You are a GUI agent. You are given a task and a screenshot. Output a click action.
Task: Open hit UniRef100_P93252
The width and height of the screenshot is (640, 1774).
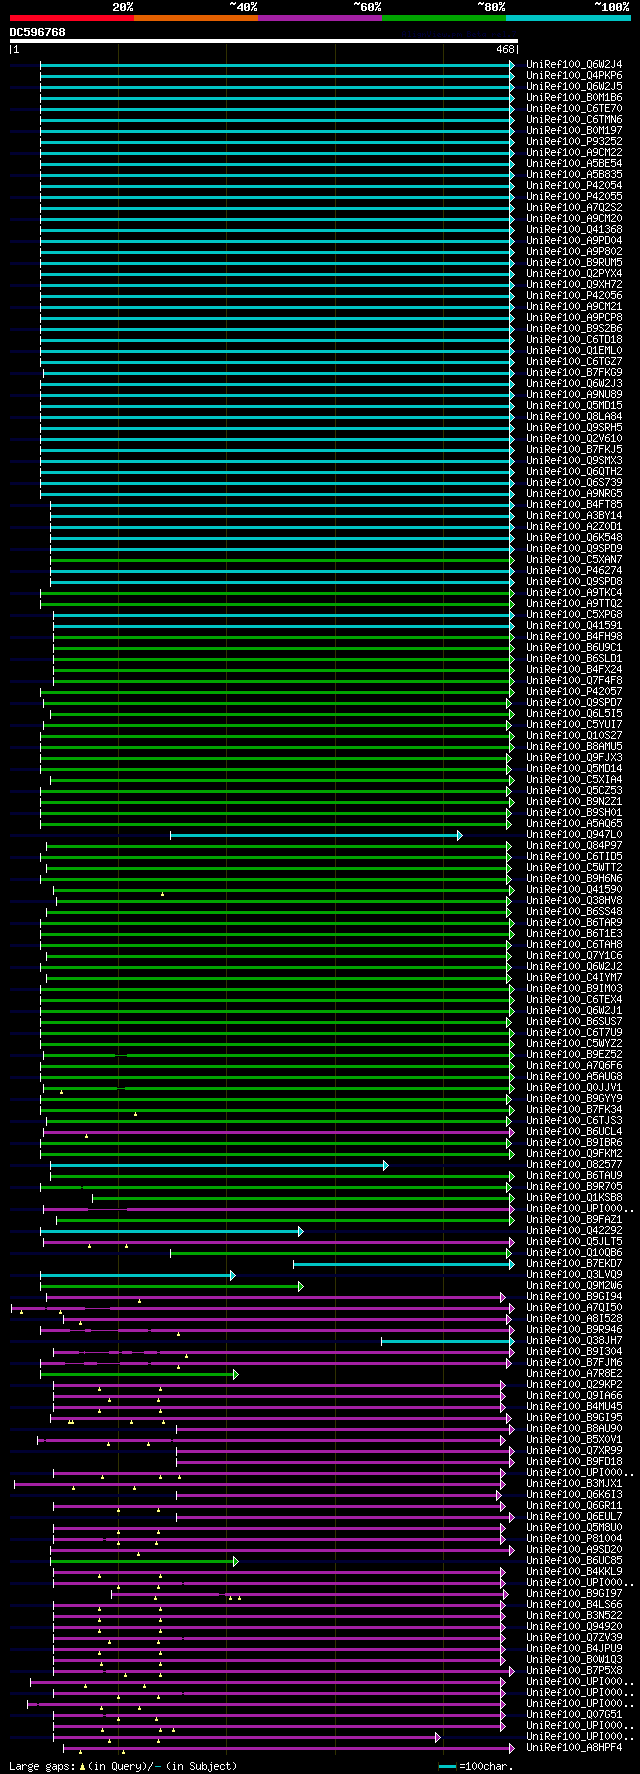click(x=574, y=141)
